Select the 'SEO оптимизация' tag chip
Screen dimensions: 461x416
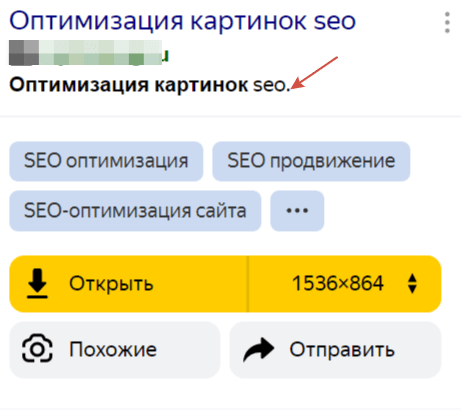point(106,161)
